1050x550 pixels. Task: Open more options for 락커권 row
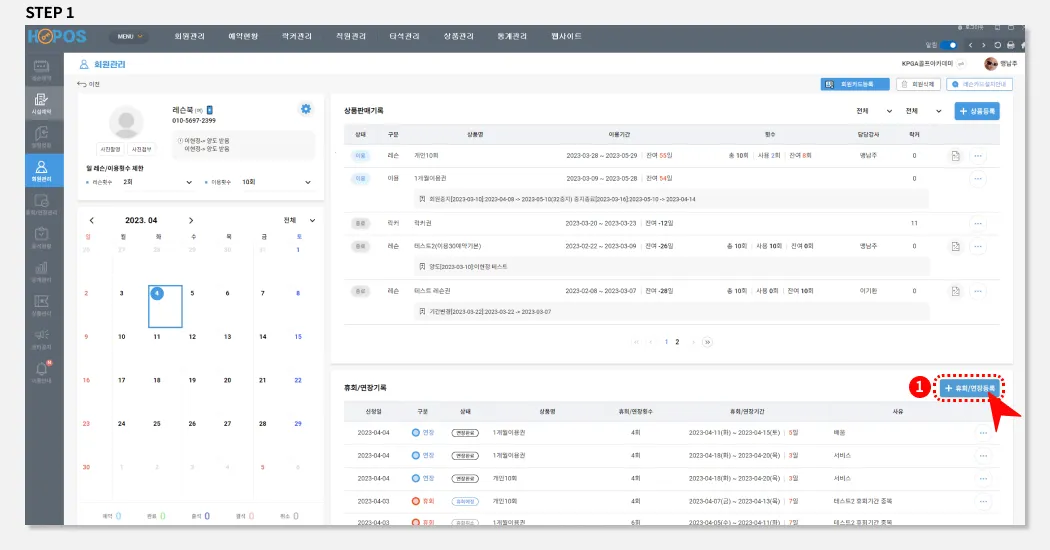(977, 223)
